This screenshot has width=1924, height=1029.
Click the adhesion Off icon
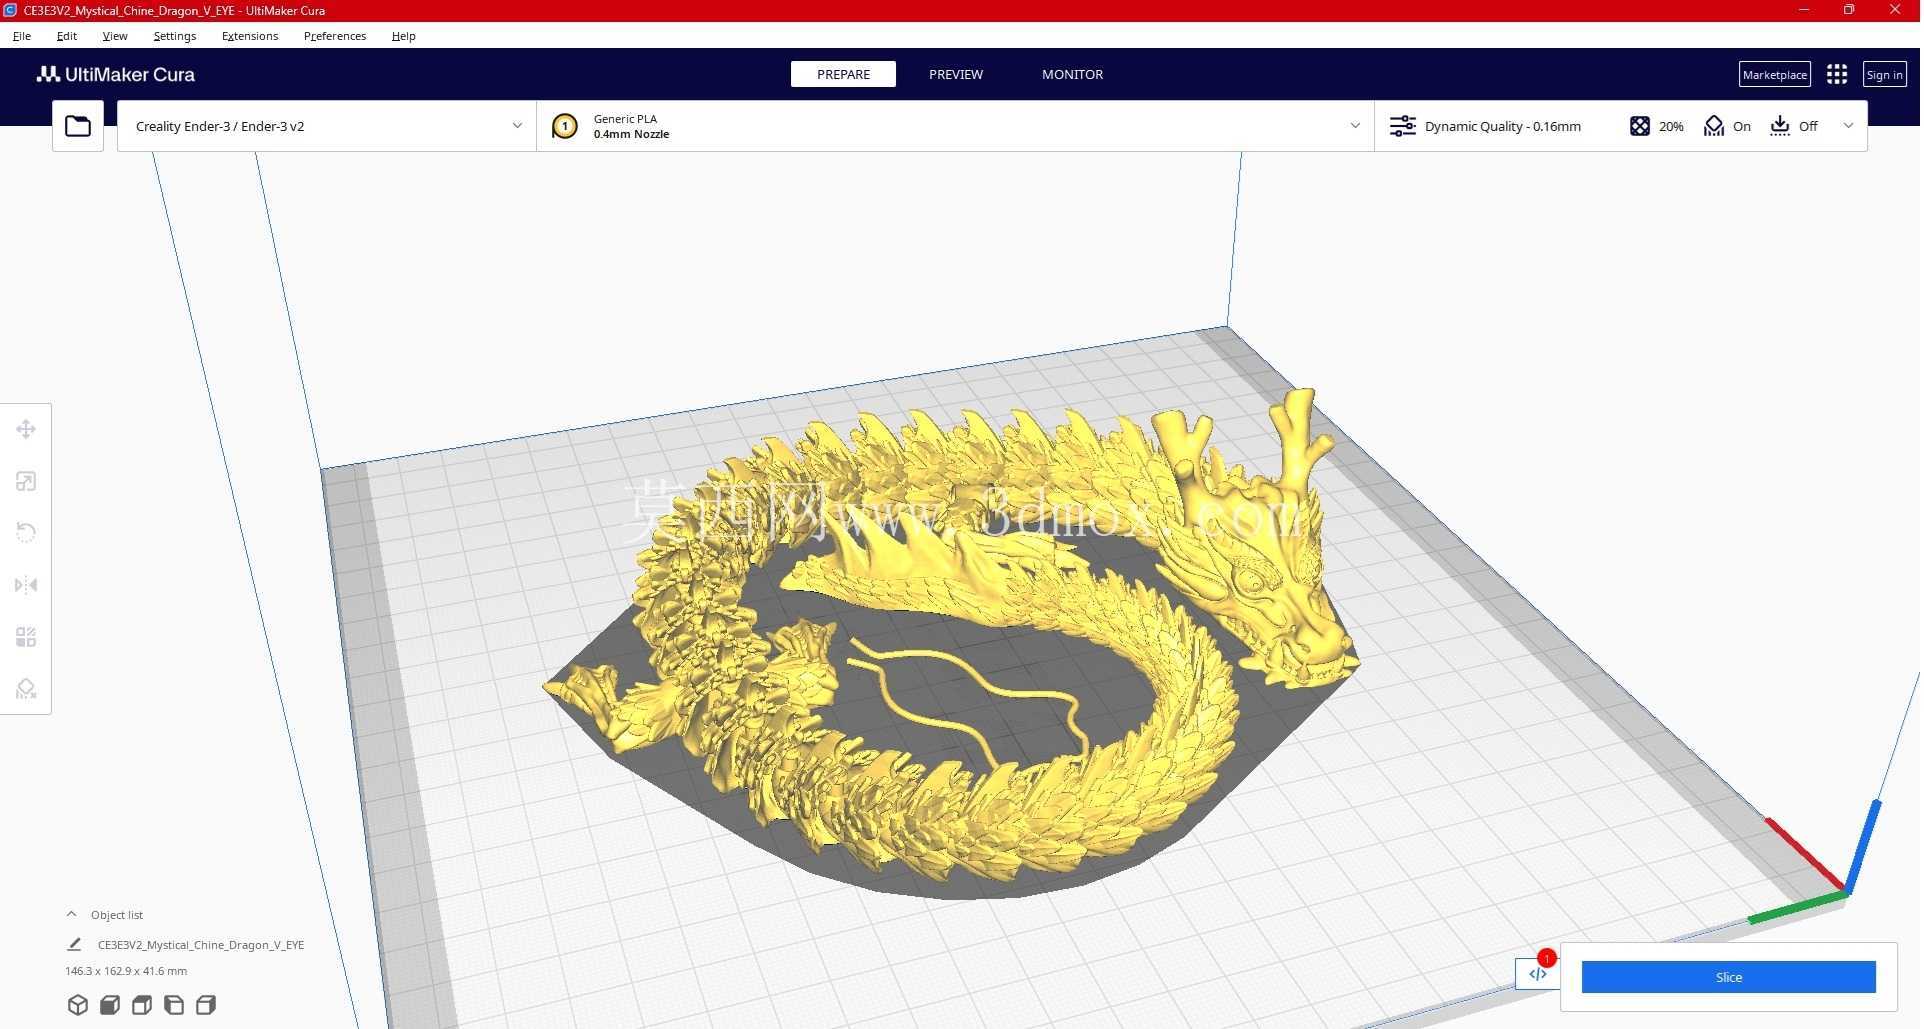tap(1779, 126)
